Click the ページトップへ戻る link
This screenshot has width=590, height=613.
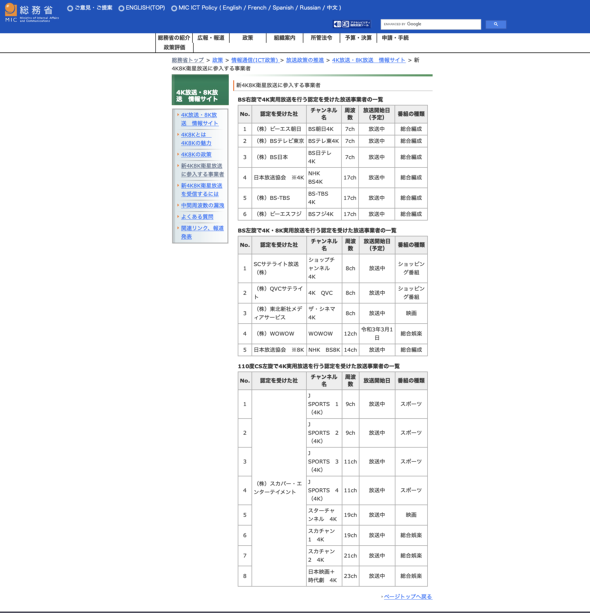408,597
